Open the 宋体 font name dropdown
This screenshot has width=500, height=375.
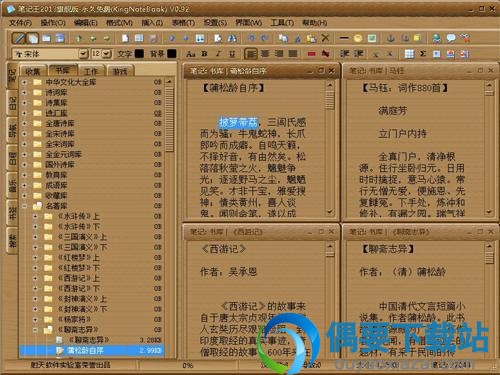(83, 54)
